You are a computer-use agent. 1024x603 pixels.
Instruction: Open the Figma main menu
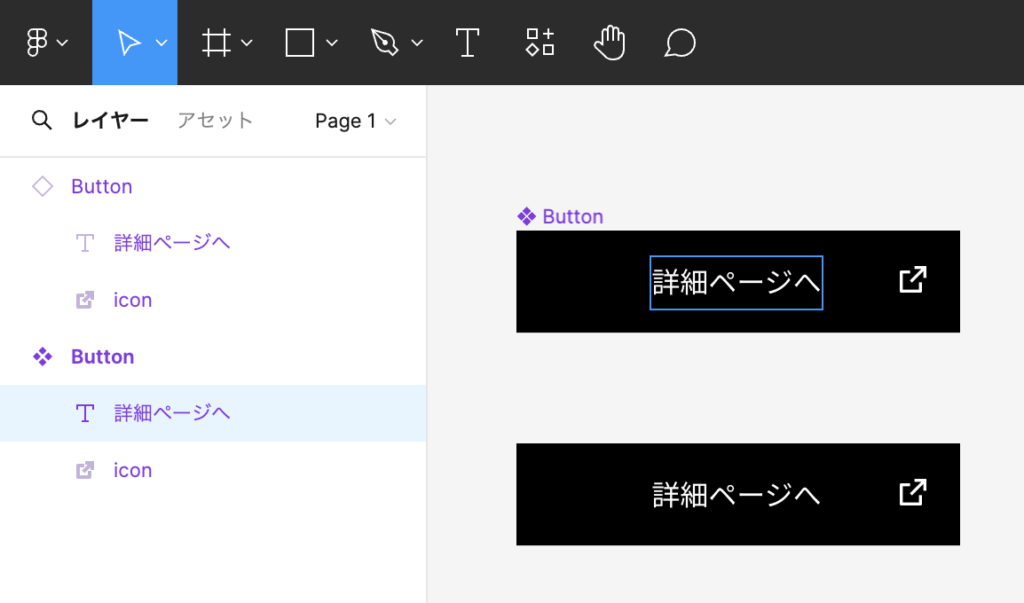click(x=38, y=43)
